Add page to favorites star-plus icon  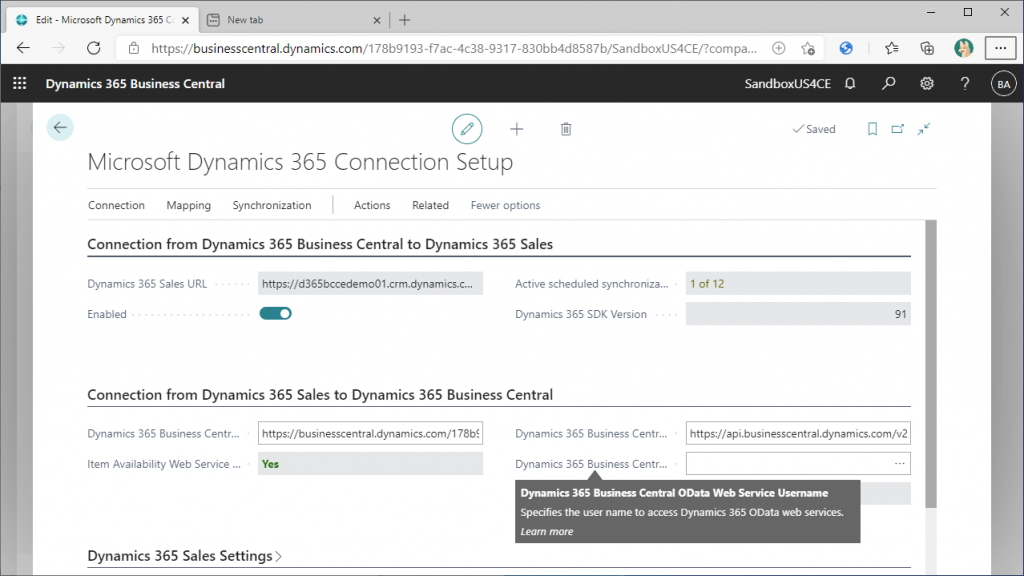click(x=808, y=48)
